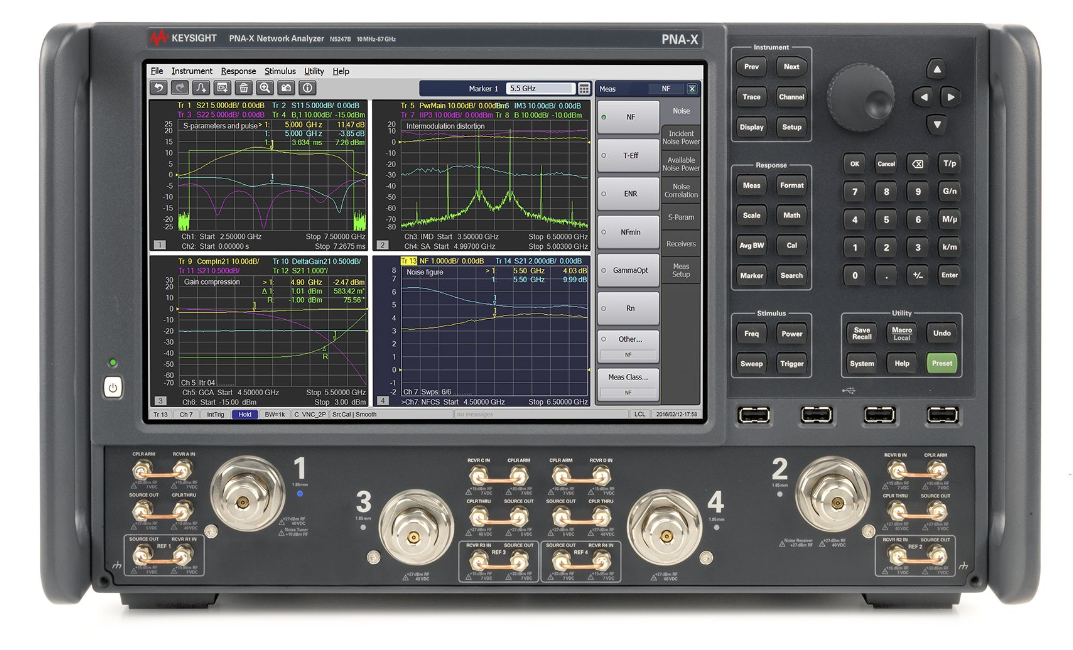Click the front-panel power standby button
Image resolution: width=1073 pixels, height=650 pixels.
113,388
